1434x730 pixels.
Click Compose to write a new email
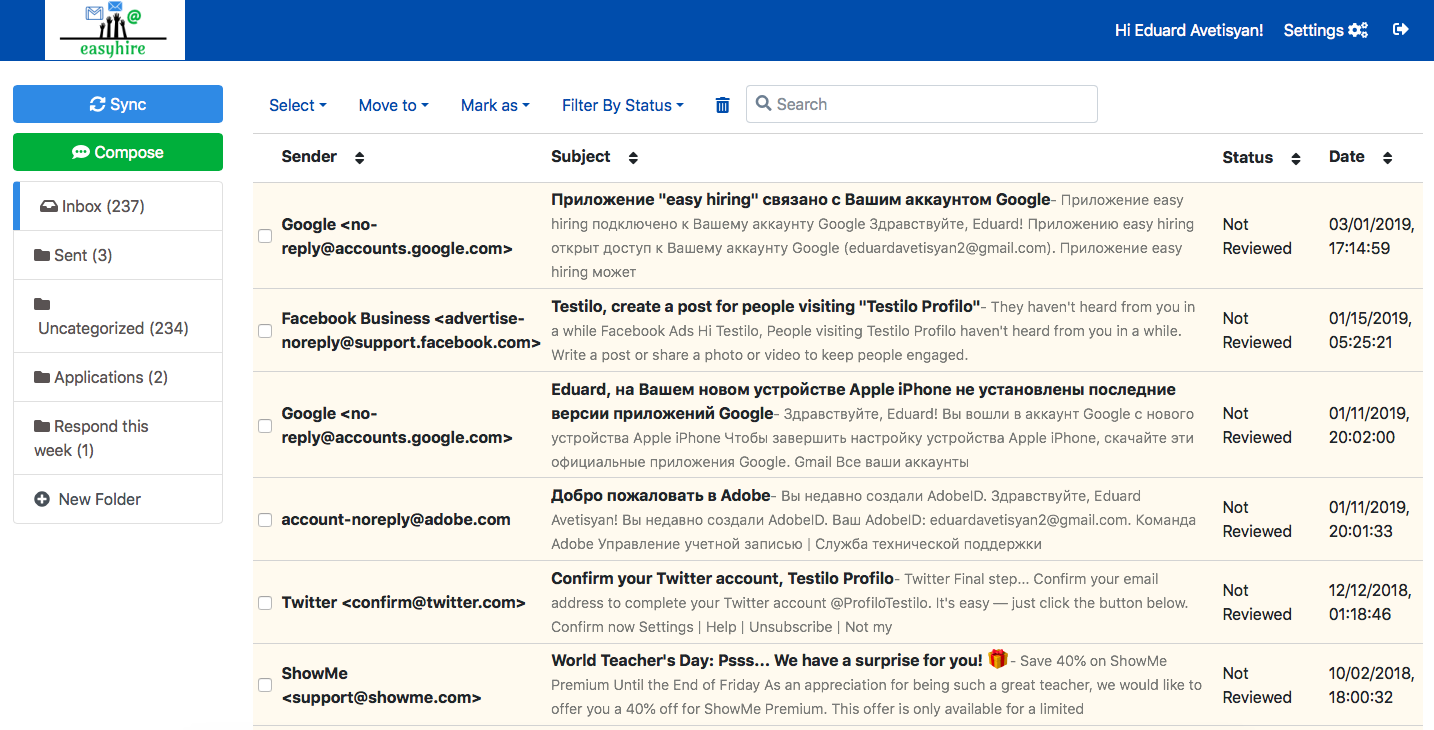117,152
